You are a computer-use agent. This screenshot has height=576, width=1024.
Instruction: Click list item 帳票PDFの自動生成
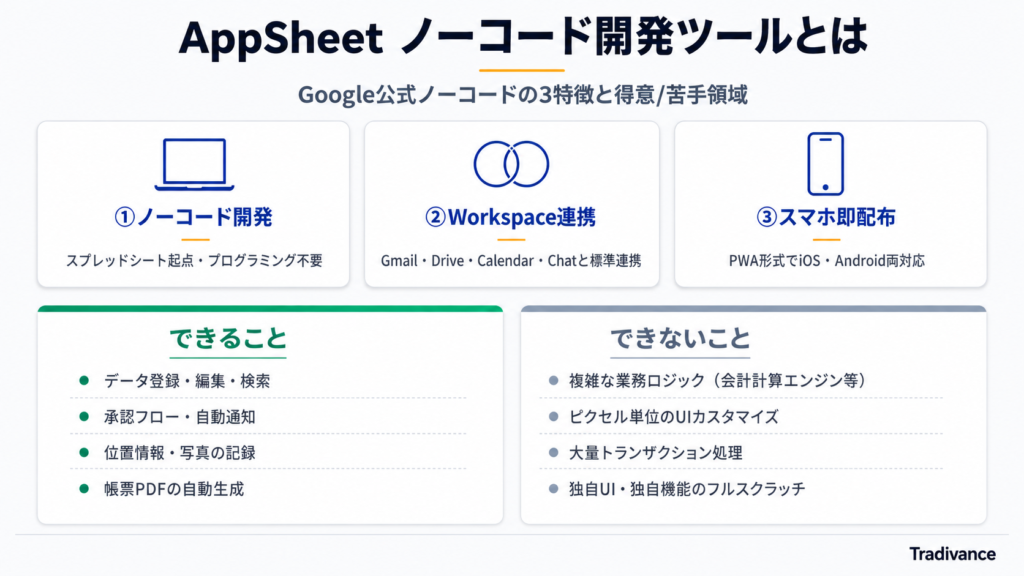click(174, 488)
